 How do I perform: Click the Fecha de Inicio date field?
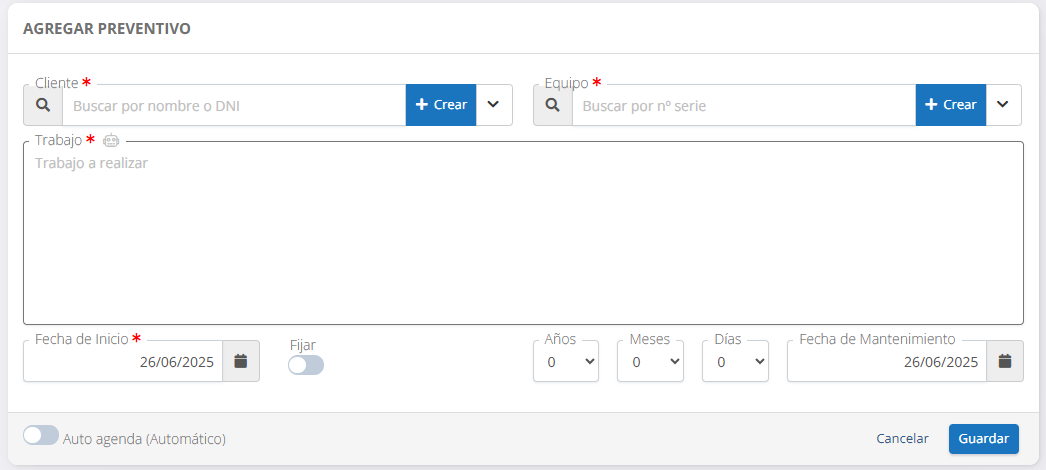[123, 362]
